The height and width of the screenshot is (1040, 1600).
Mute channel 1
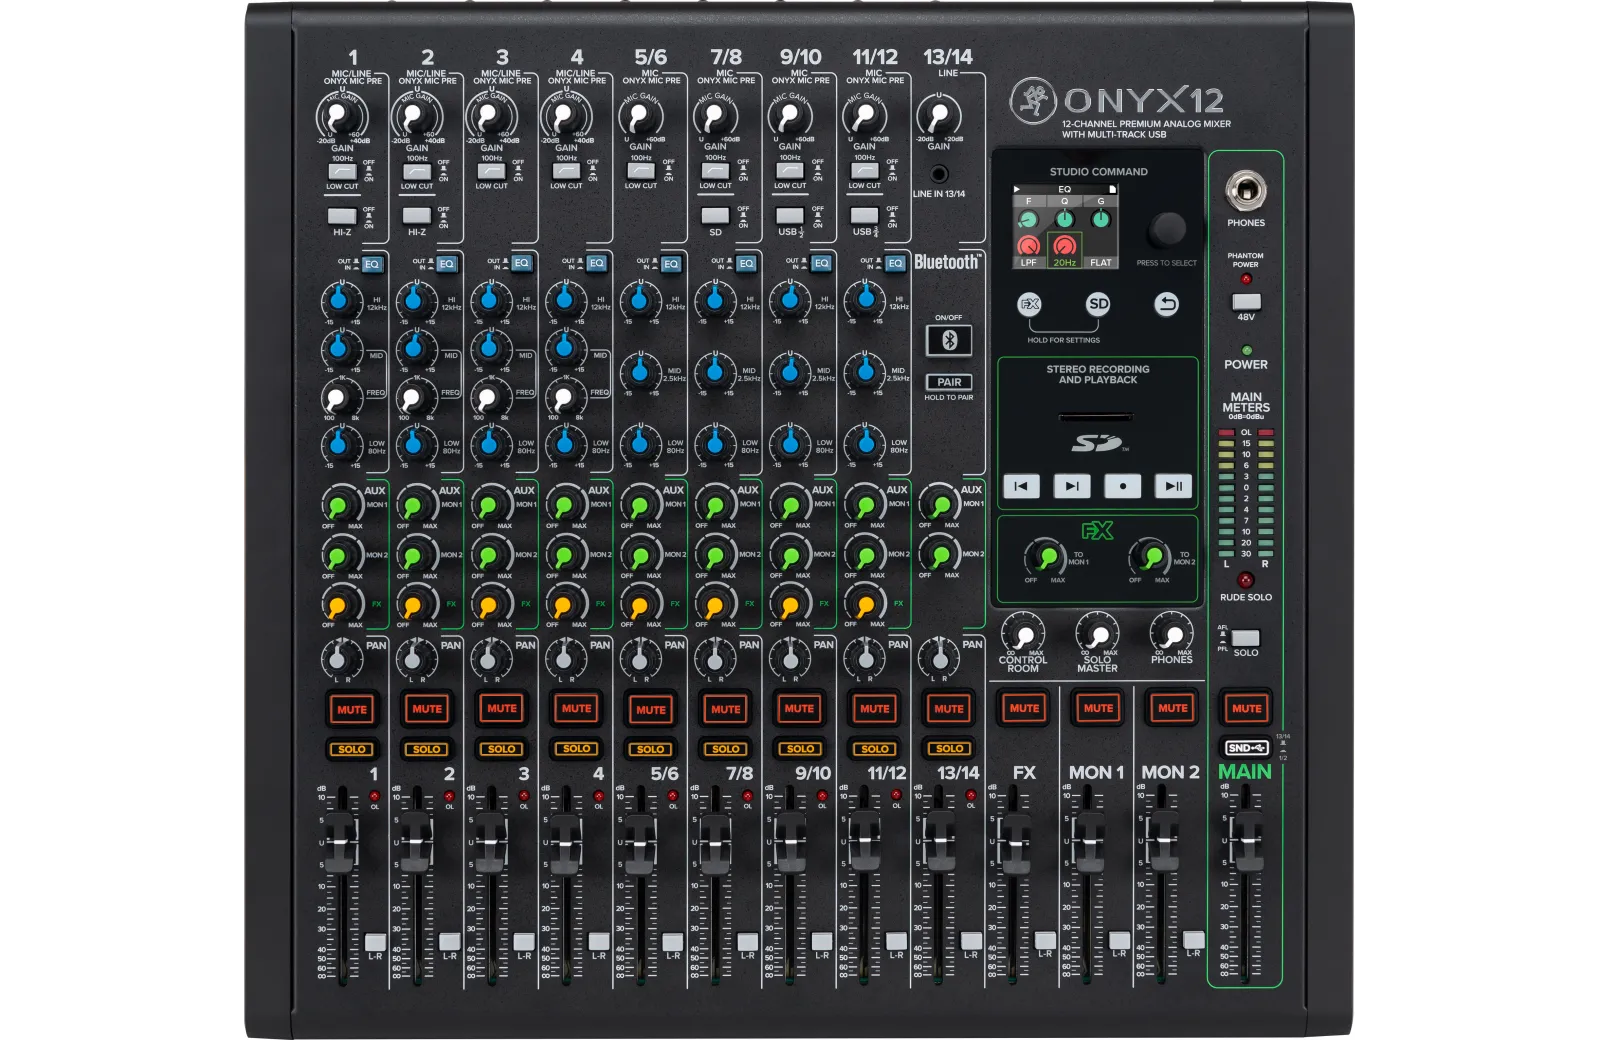[x=352, y=709]
